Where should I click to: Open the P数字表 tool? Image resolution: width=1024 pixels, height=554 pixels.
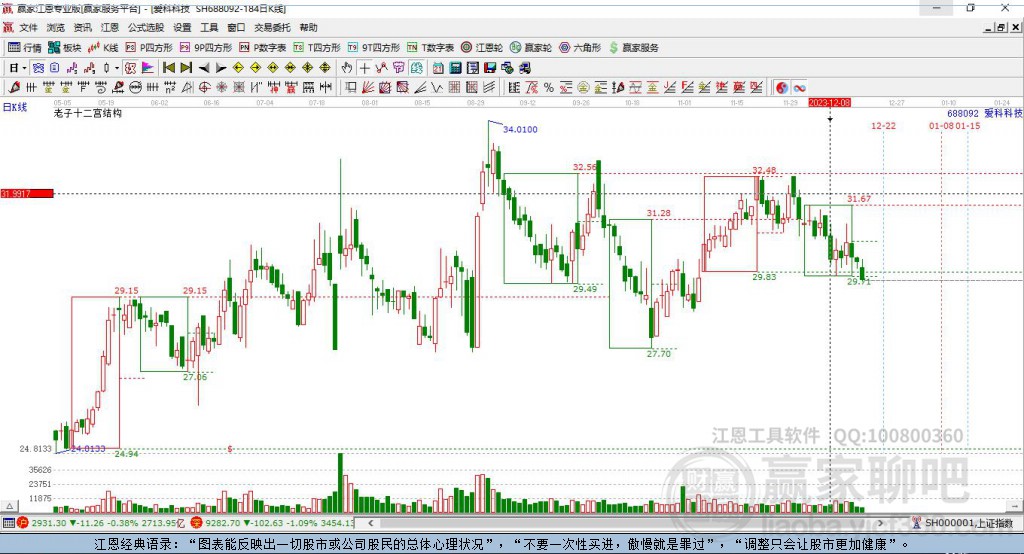263,48
